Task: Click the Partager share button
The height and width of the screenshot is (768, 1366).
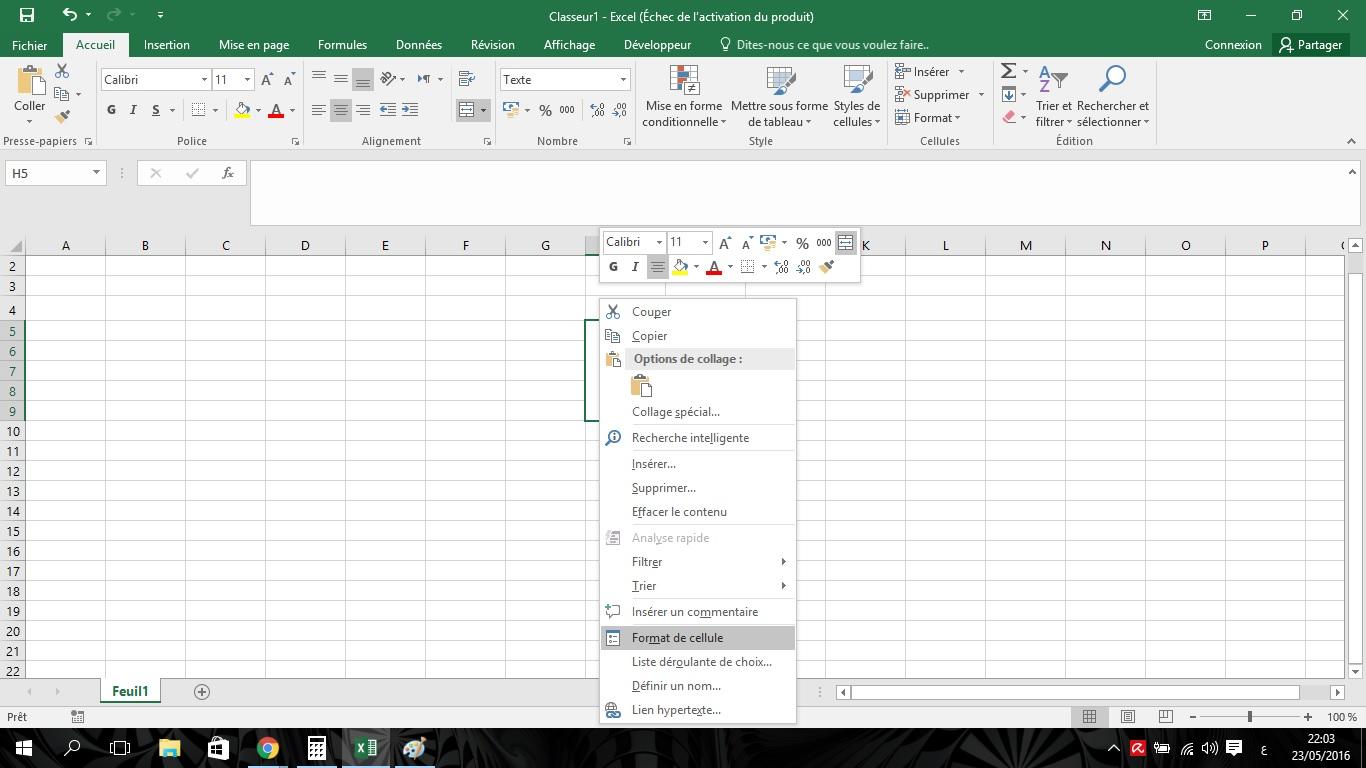Action: coord(1310,45)
